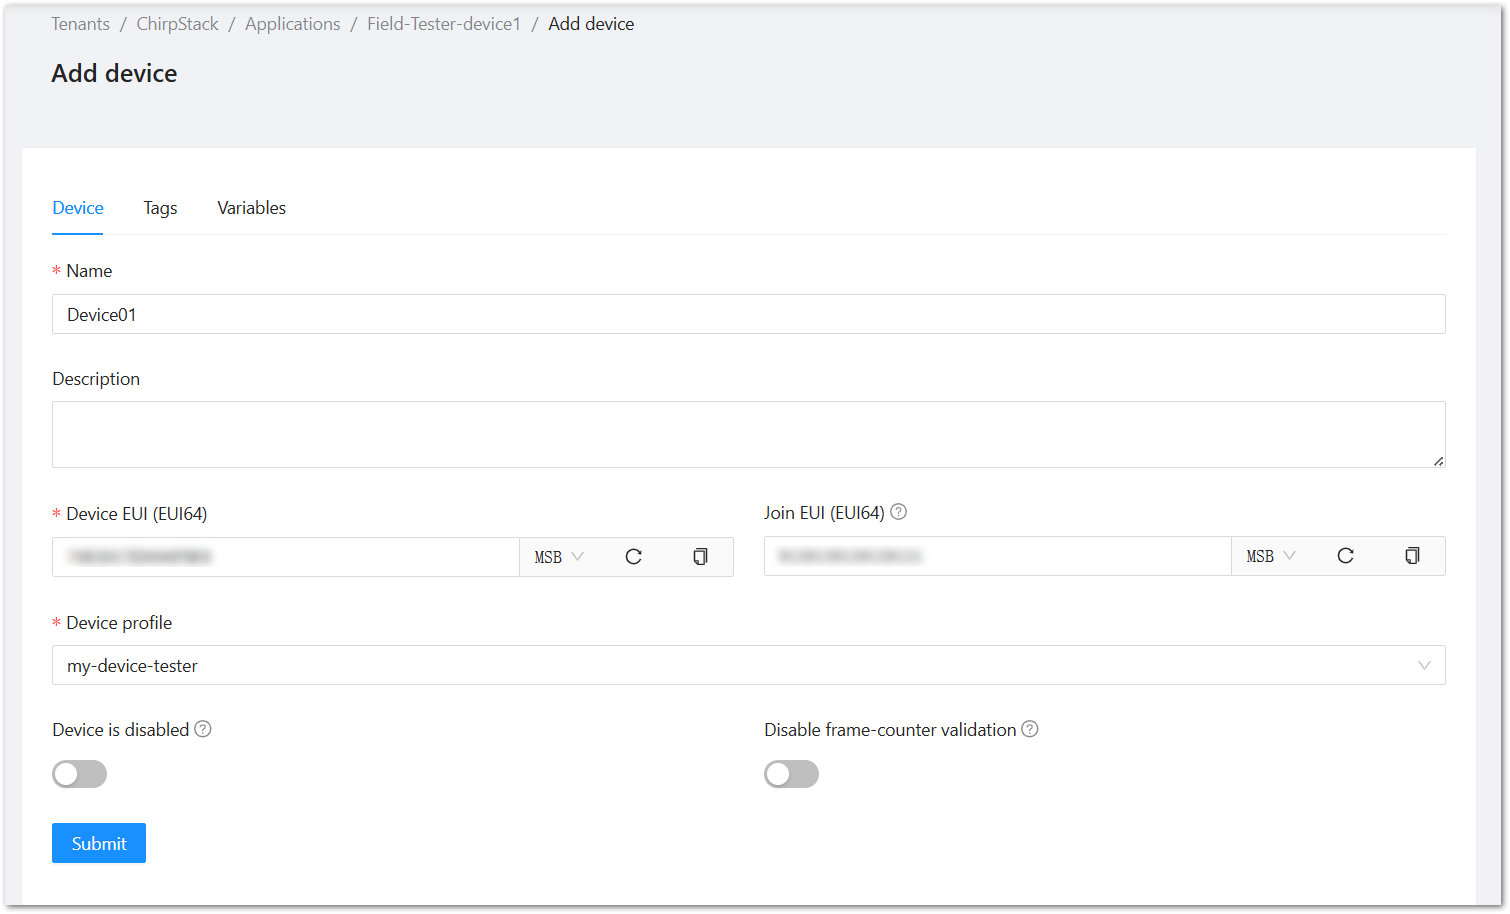This screenshot has width=1510, height=914.
Task: Copy the Join EUI to clipboard
Action: coord(1412,555)
